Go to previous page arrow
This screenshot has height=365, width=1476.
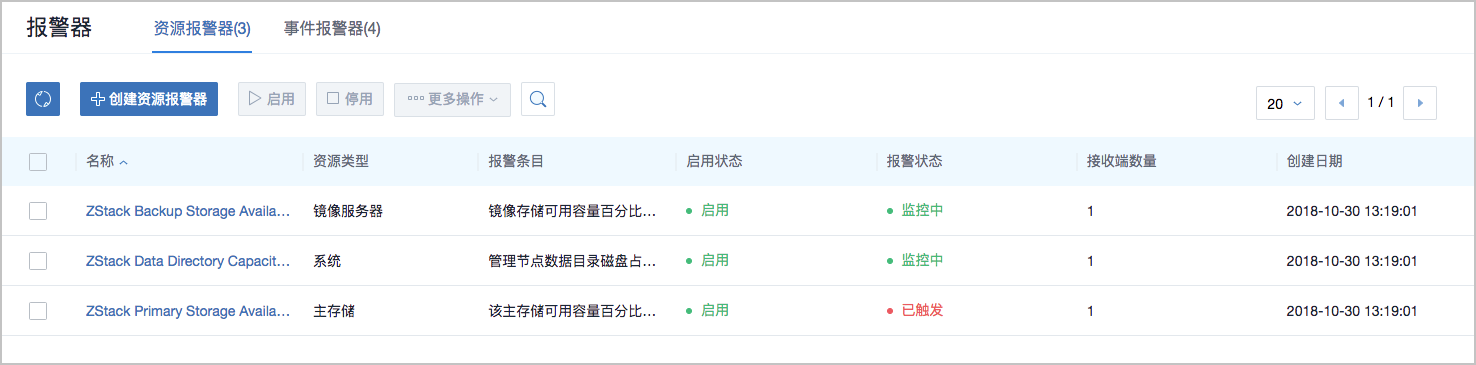tap(1342, 103)
